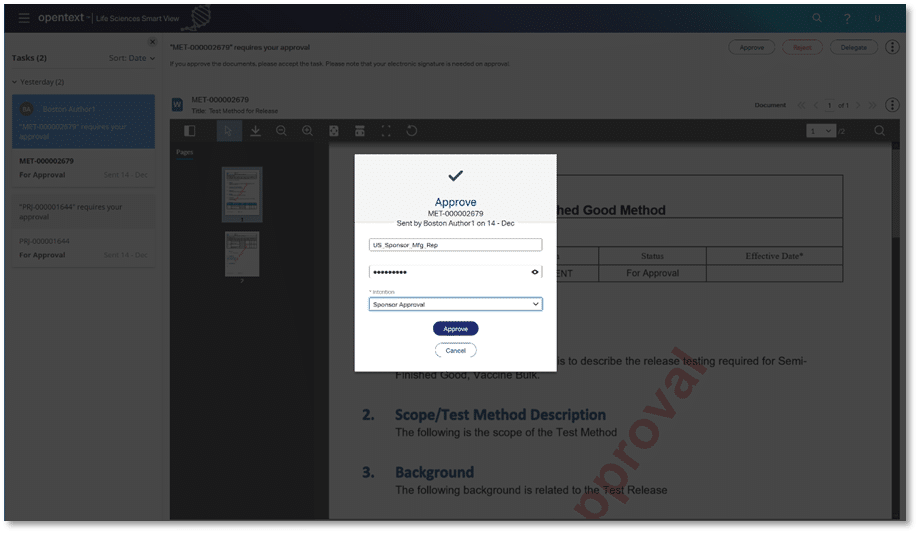This screenshot has width=919, height=534.
Task: Click the US_Sponsor_Mfg_Rep username field
Action: pyautogui.click(x=455, y=245)
